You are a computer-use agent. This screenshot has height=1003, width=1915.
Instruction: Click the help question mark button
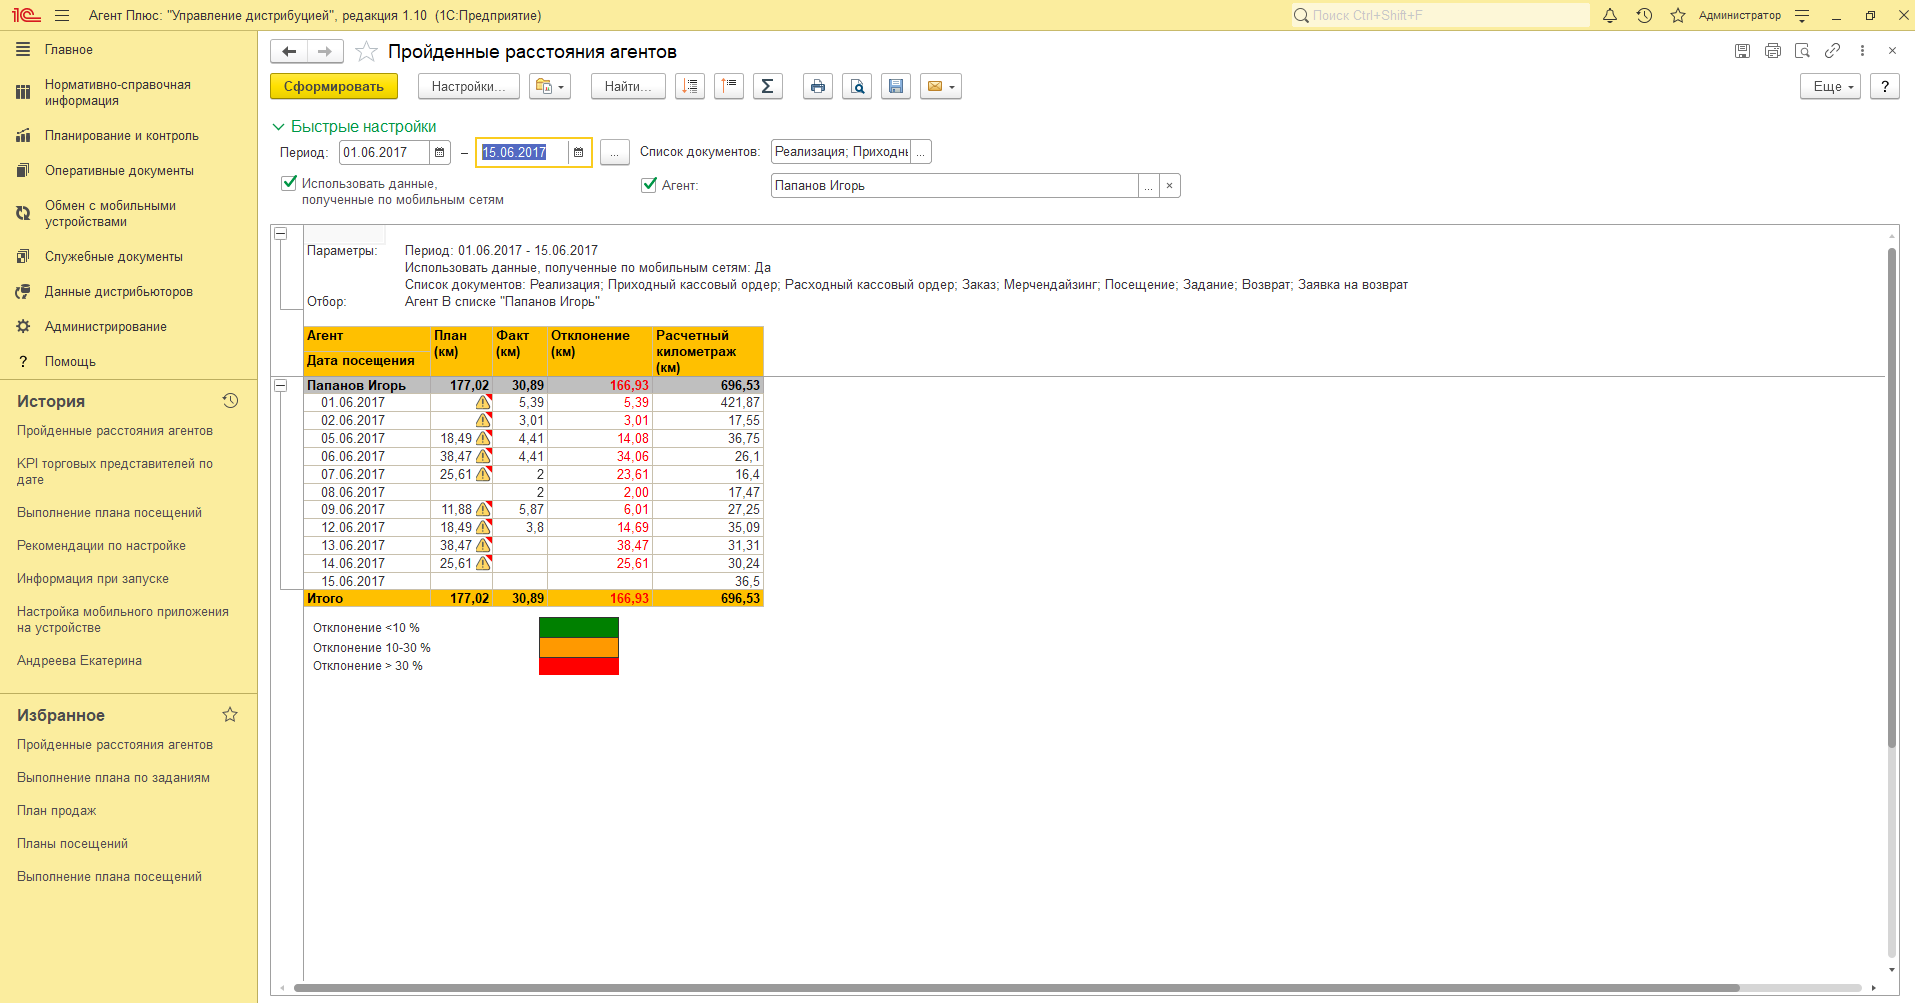pyautogui.click(x=1885, y=87)
